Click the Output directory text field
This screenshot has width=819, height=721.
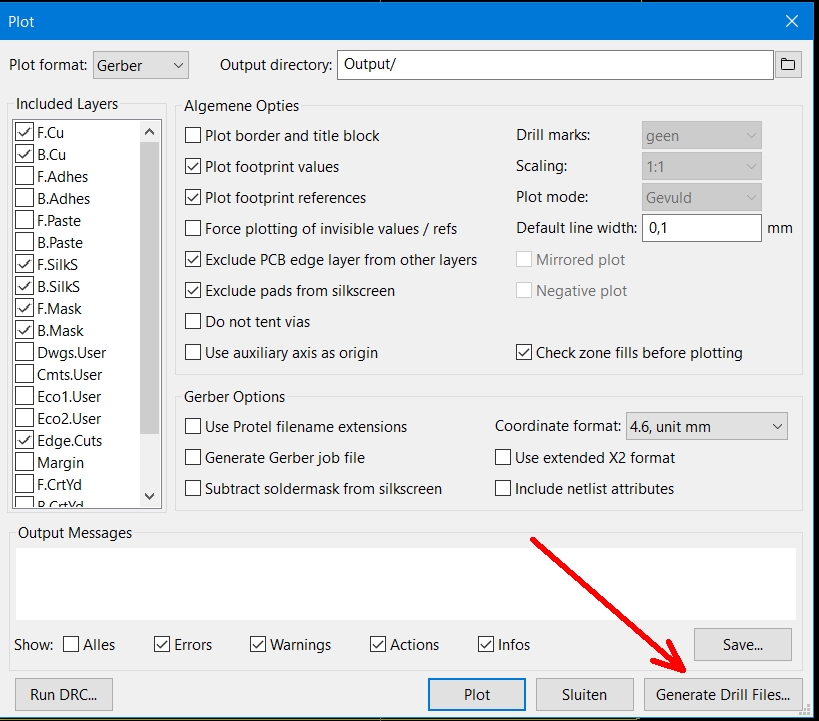555,65
